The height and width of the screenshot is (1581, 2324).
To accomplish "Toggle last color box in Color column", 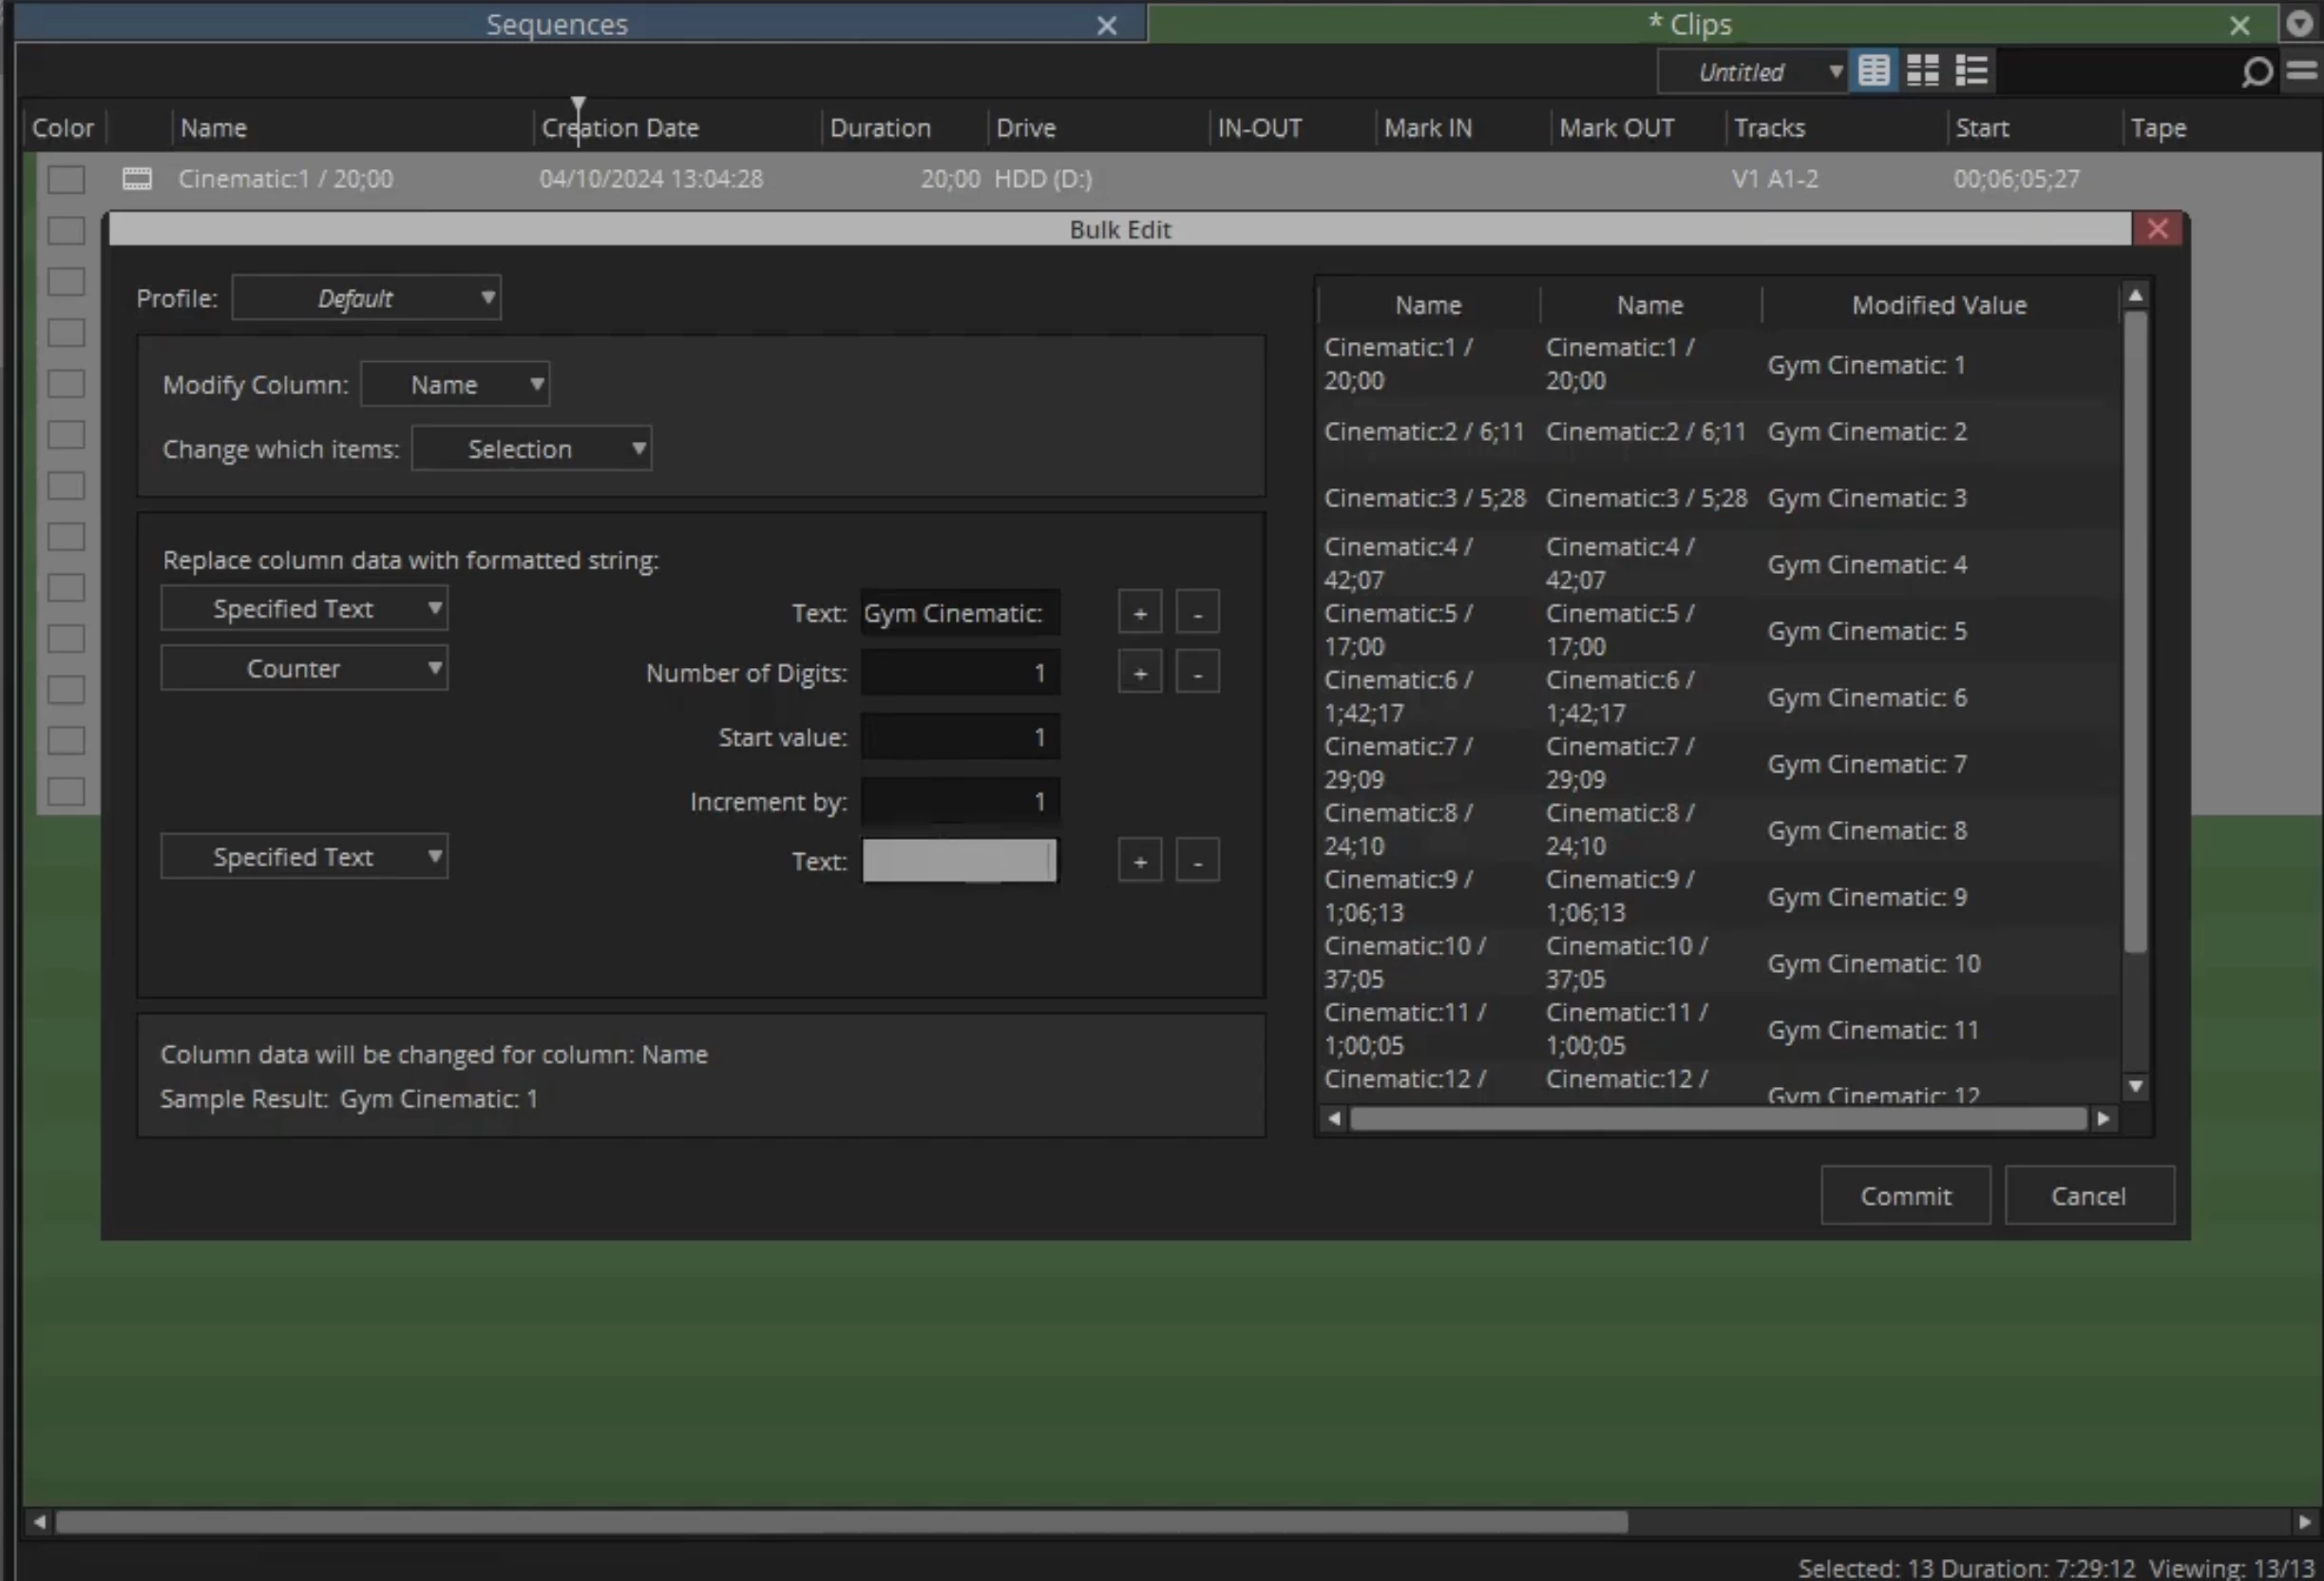I will (66, 792).
